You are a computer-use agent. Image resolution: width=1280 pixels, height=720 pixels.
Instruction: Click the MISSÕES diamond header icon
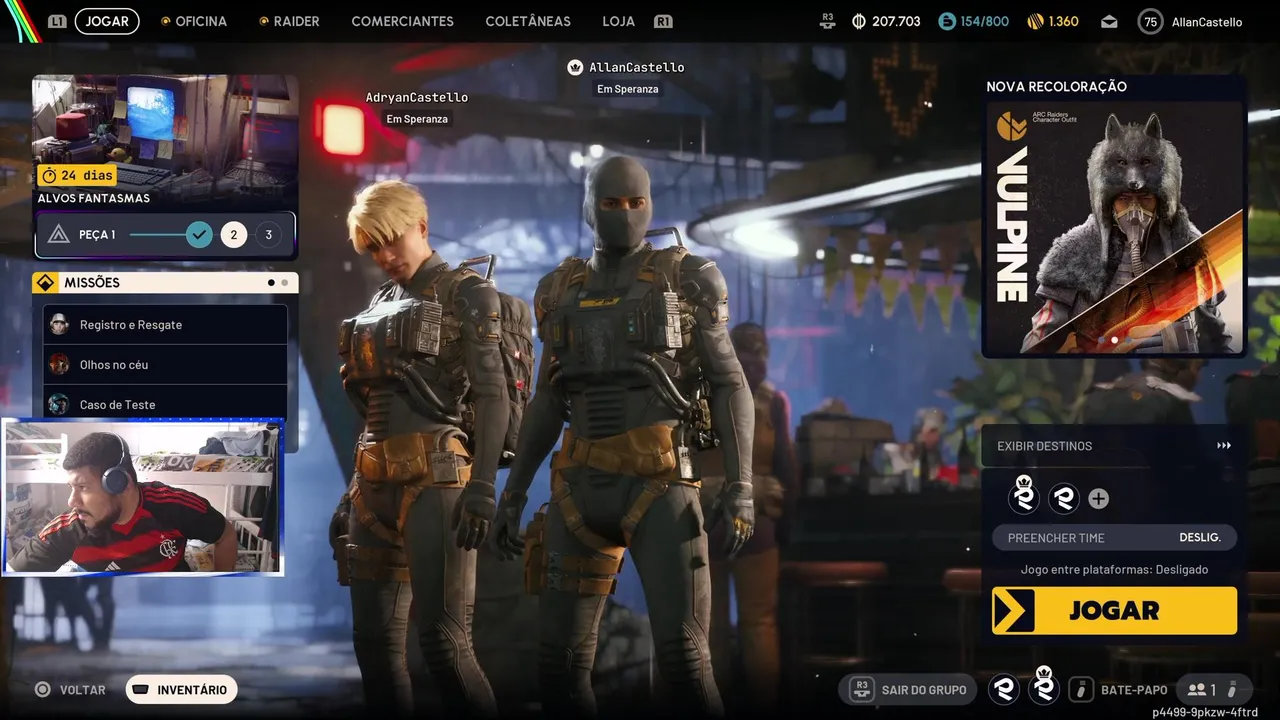45,283
